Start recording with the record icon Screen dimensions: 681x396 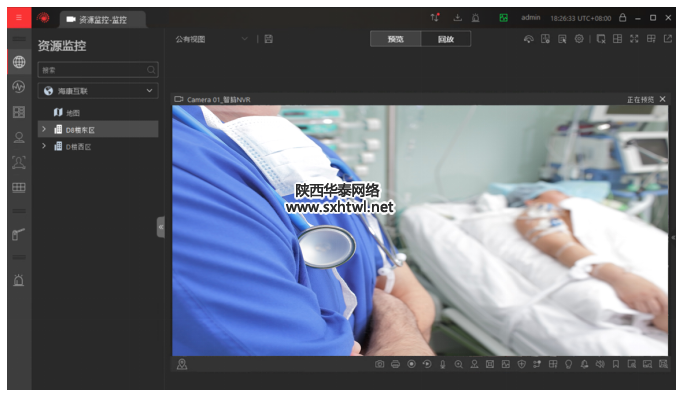point(411,364)
